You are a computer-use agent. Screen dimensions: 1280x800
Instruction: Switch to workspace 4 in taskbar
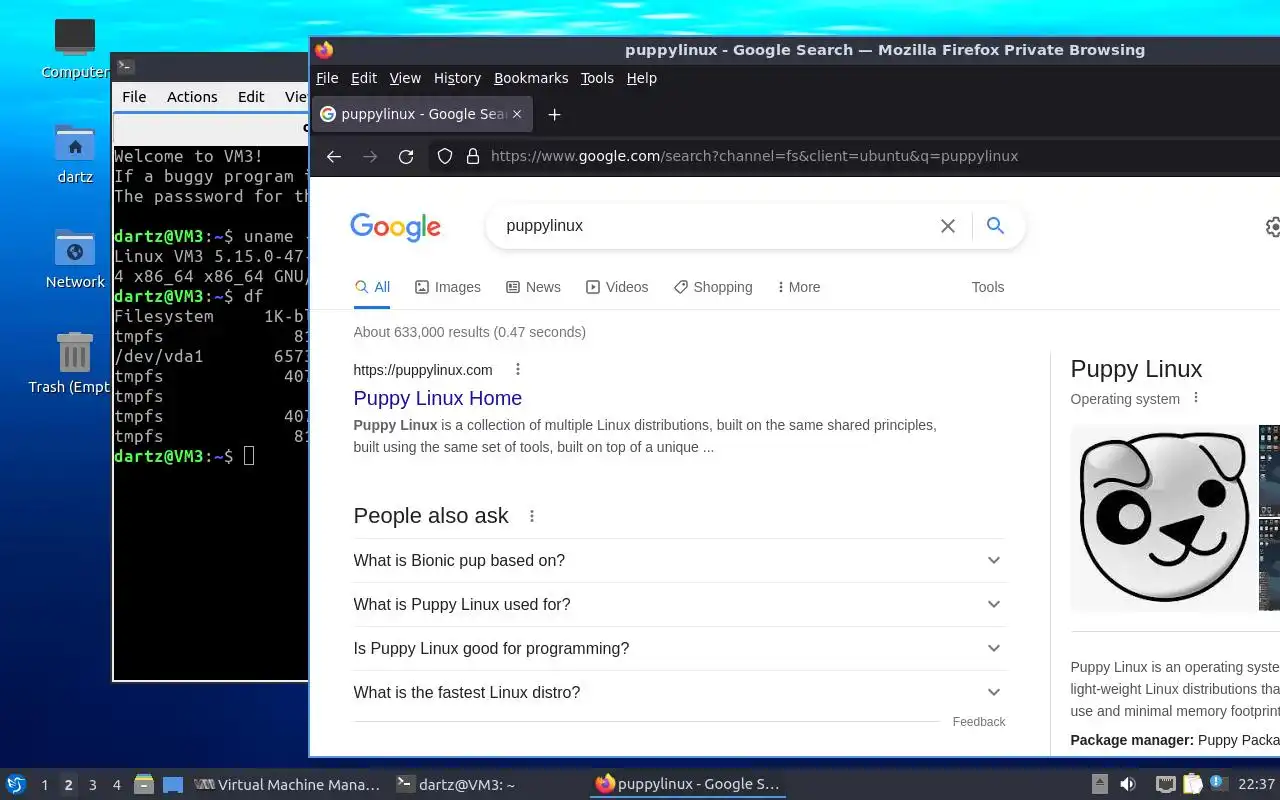[x=116, y=785]
